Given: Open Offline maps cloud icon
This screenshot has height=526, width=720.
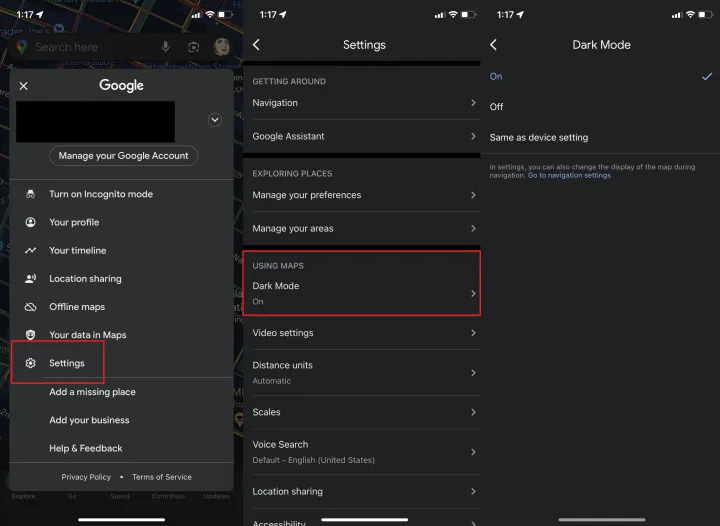Looking at the screenshot, I should (30, 307).
